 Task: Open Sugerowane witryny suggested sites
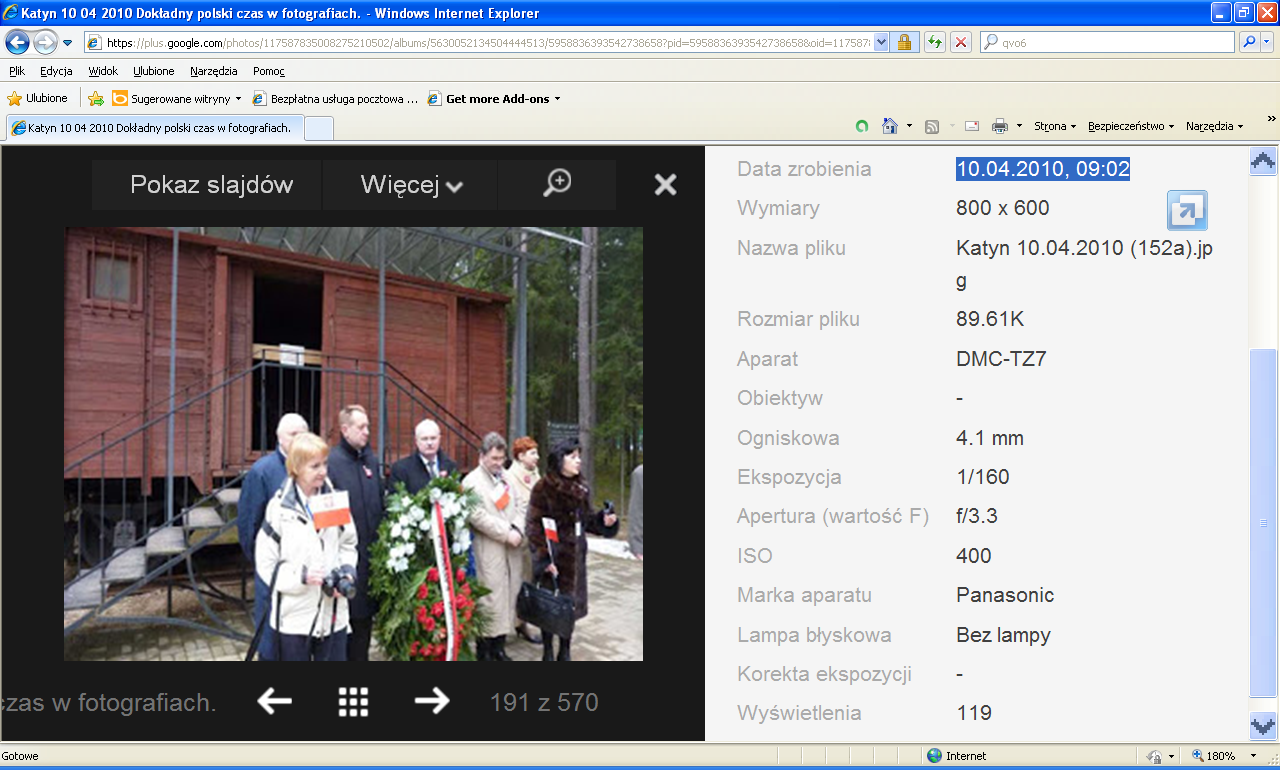pyautogui.click(x=177, y=98)
